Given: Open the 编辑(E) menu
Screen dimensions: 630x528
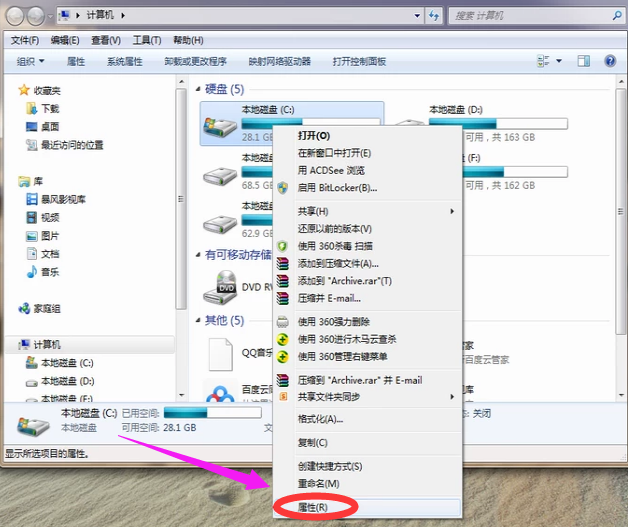Looking at the screenshot, I should 65,40.
